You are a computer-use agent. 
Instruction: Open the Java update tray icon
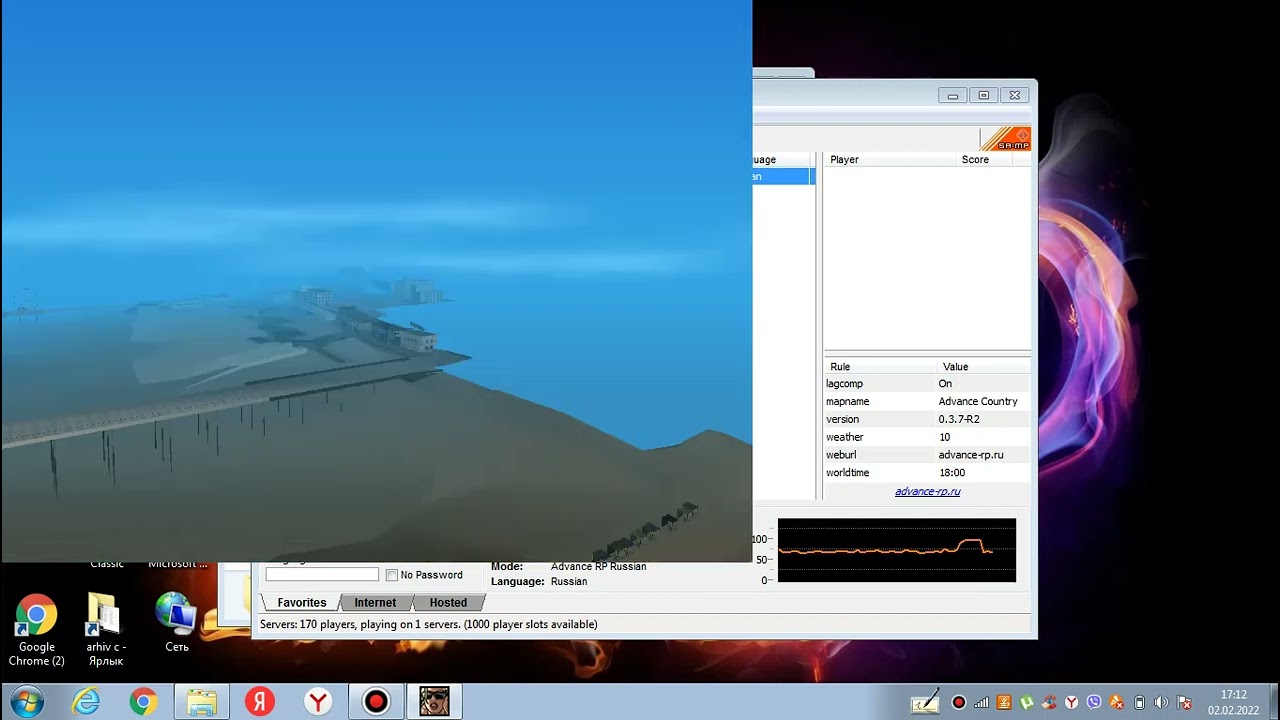pyautogui.click(x=1004, y=702)
